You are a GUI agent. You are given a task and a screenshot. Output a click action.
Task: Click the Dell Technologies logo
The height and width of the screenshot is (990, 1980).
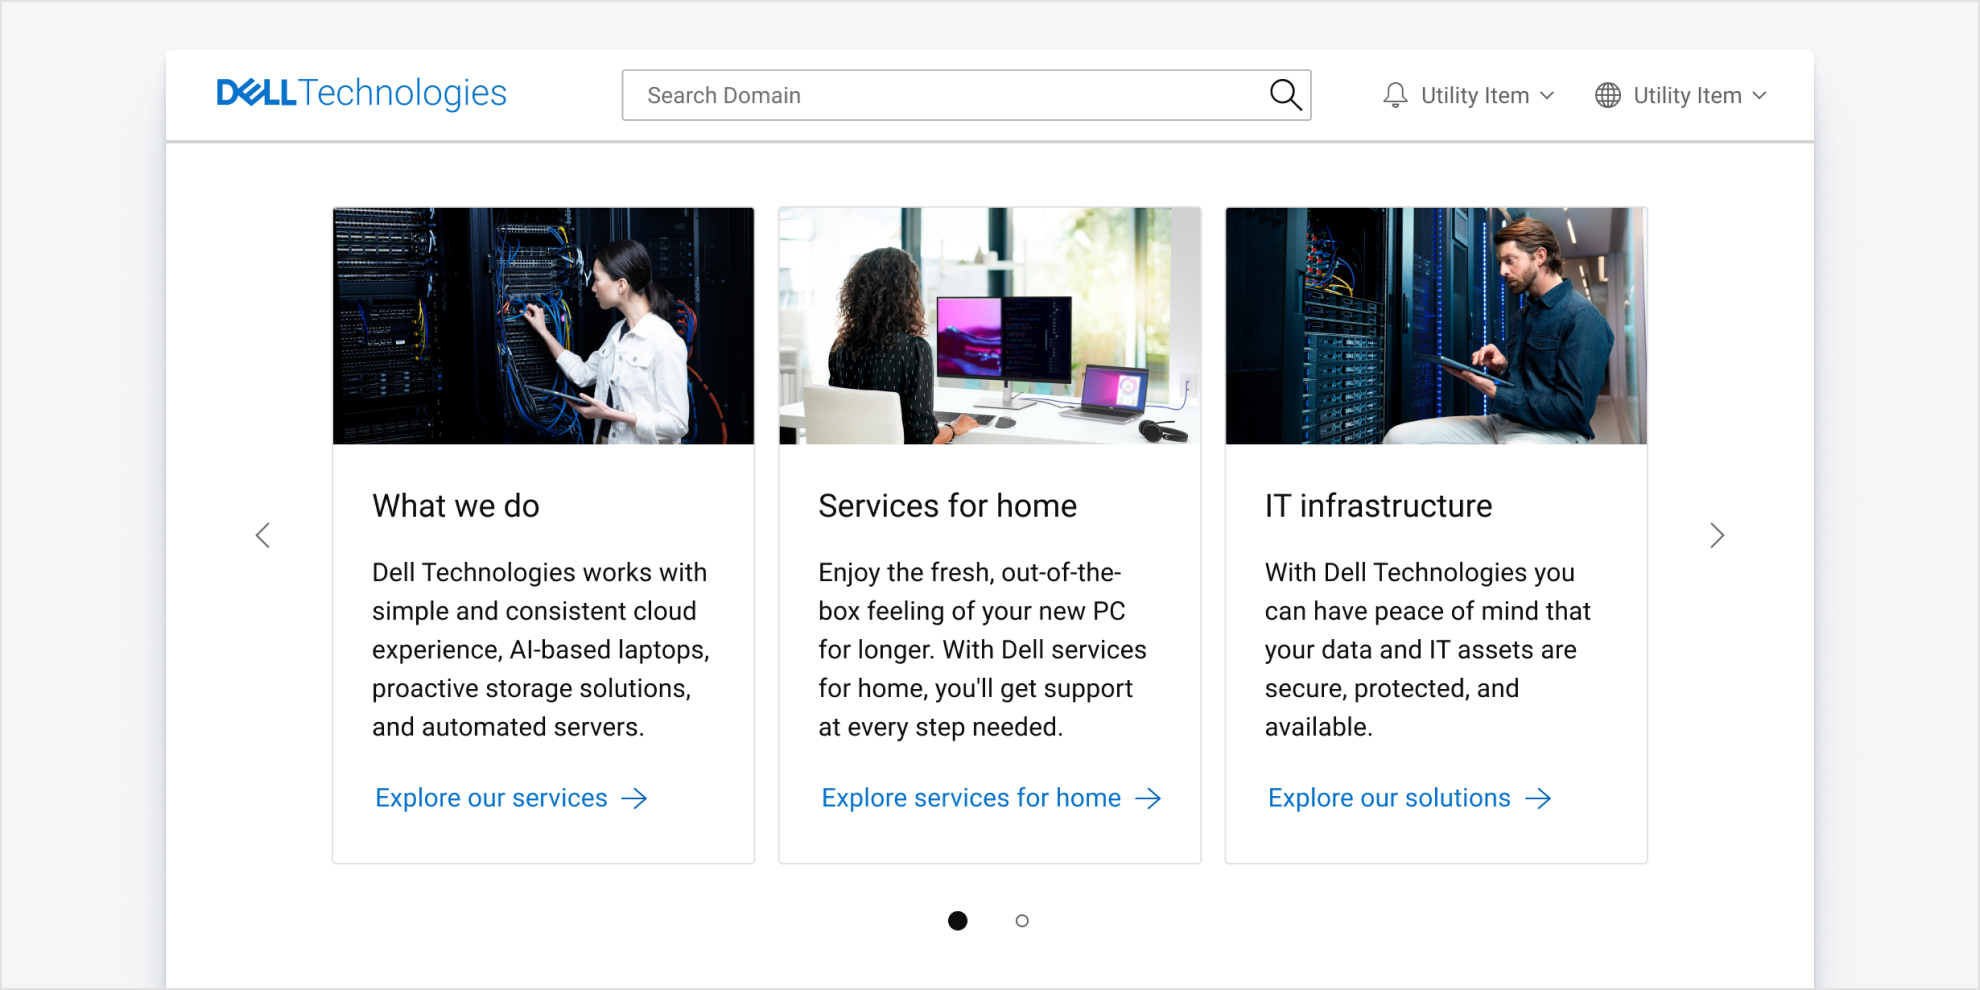362,92
